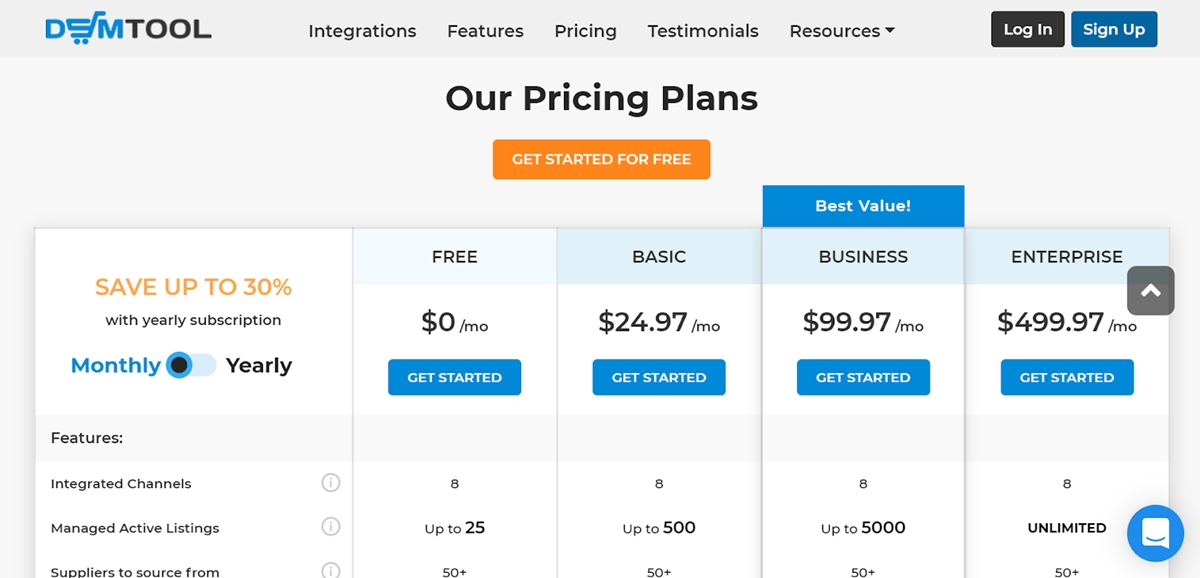
Task: Click the scroll-to-top arrow button
Action: coord(1150,291)
